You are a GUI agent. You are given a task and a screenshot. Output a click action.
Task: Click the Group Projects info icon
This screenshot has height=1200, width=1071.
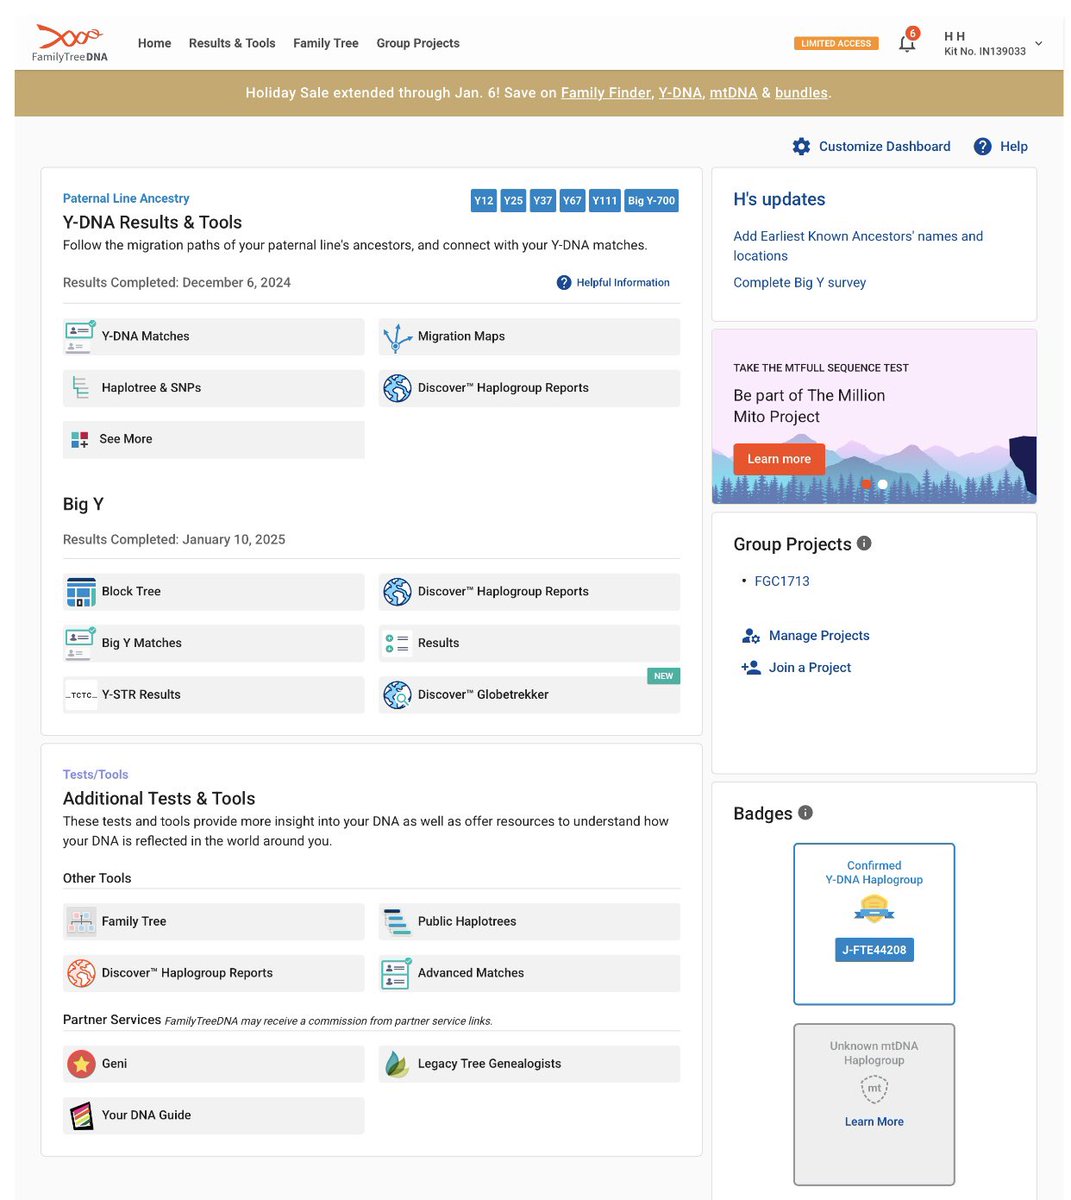pos(864,543)
